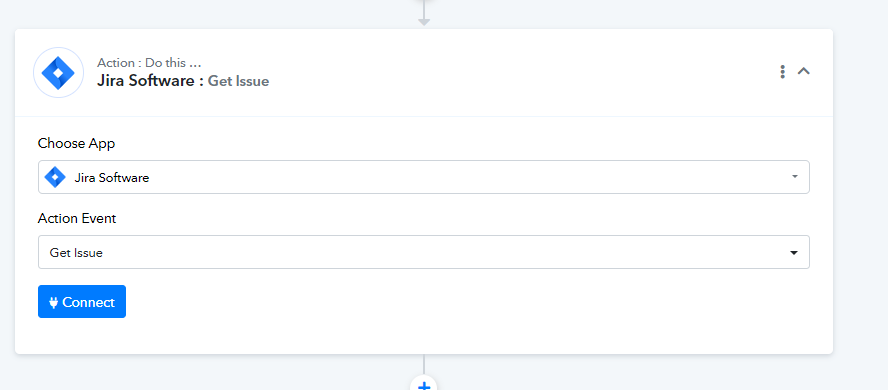Click the Connect button
Image resolution: width=888 pixels, height=390 pixels.
82,302
